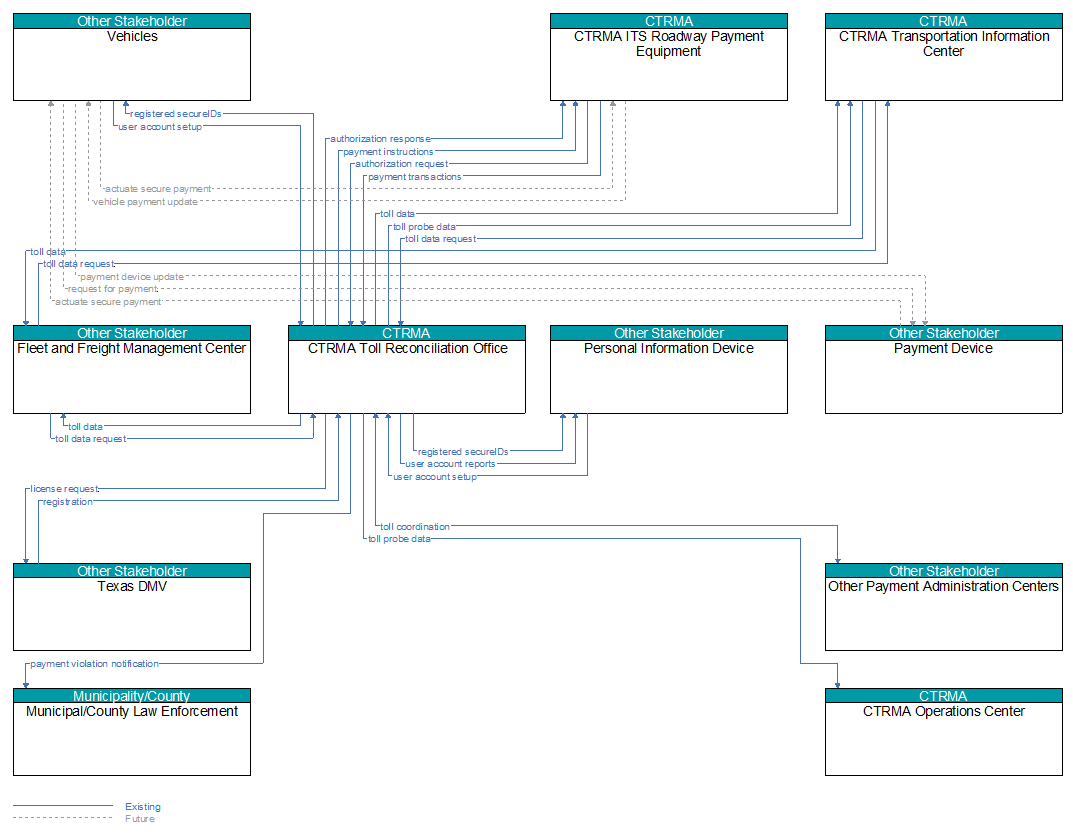This screenshot has width=1073, height=837.
Task: Click 'payment transactions' flow label
Action: tap(415, 177)
